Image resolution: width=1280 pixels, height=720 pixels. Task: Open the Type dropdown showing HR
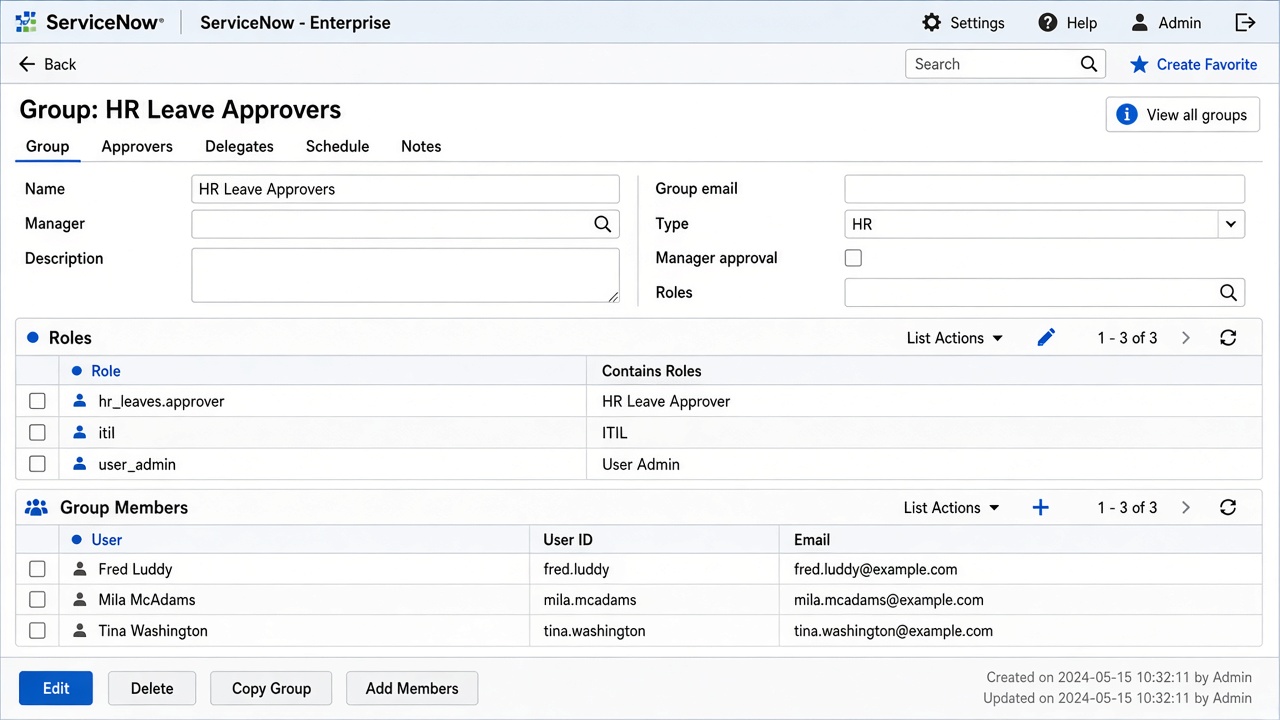(x=1044, y=224)
